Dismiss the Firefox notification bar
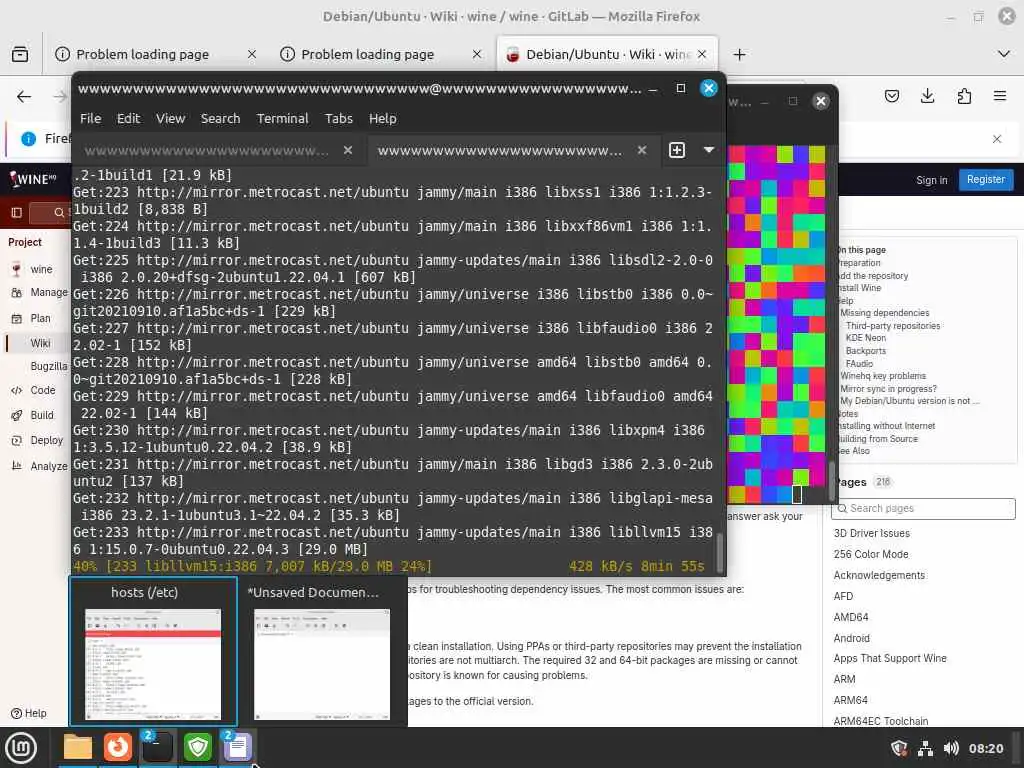 [x=997, y=138]
